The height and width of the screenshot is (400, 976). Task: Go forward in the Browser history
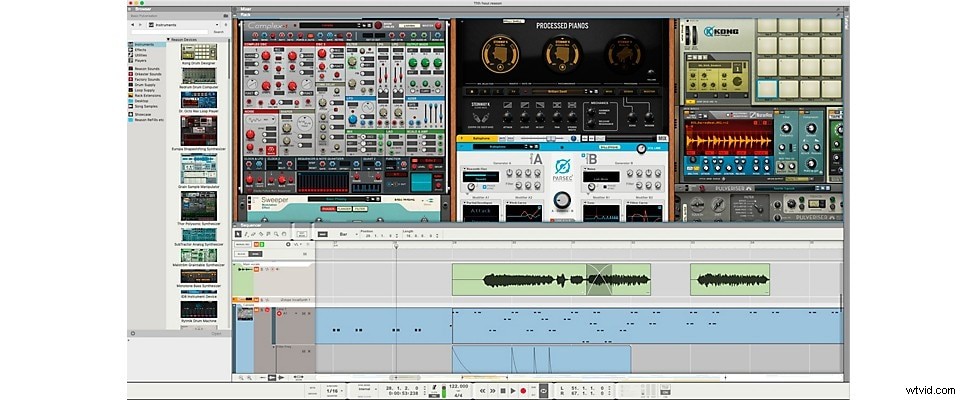[140, 25]
